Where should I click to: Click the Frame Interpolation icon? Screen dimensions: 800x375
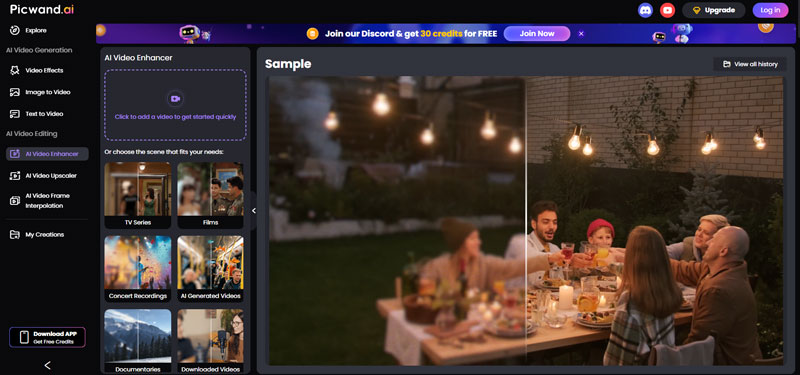point(15,201)
